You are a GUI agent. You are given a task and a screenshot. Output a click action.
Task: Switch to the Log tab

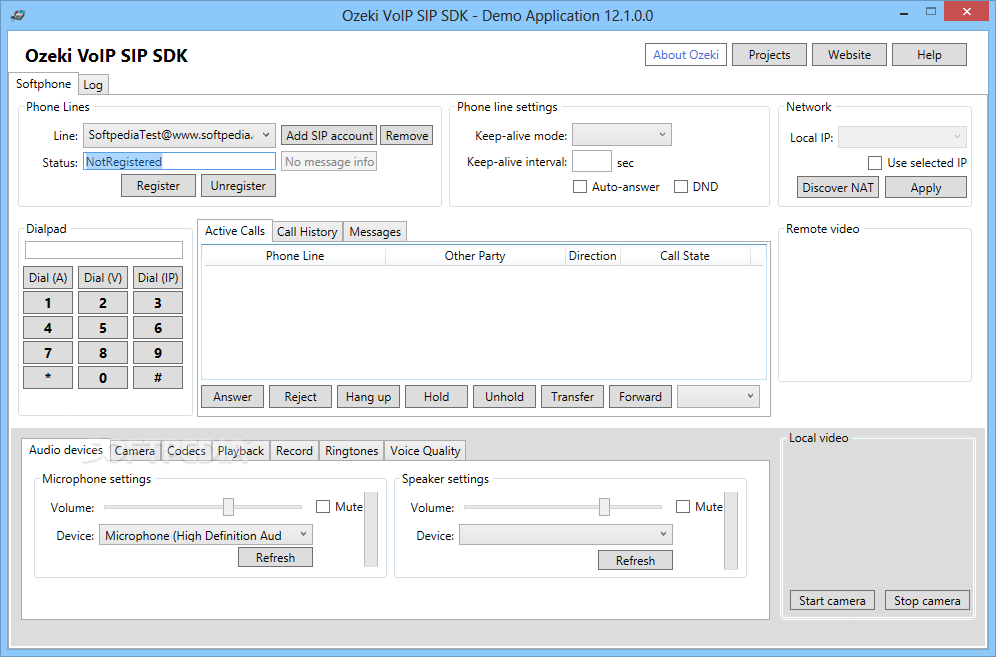[x=93, y=85]
